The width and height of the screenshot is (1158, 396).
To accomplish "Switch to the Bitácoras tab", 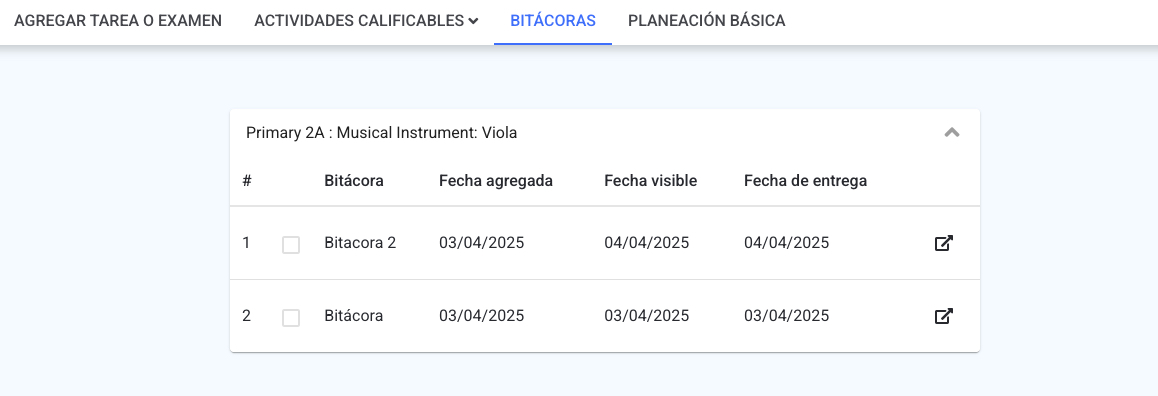I will pos(553,21).
